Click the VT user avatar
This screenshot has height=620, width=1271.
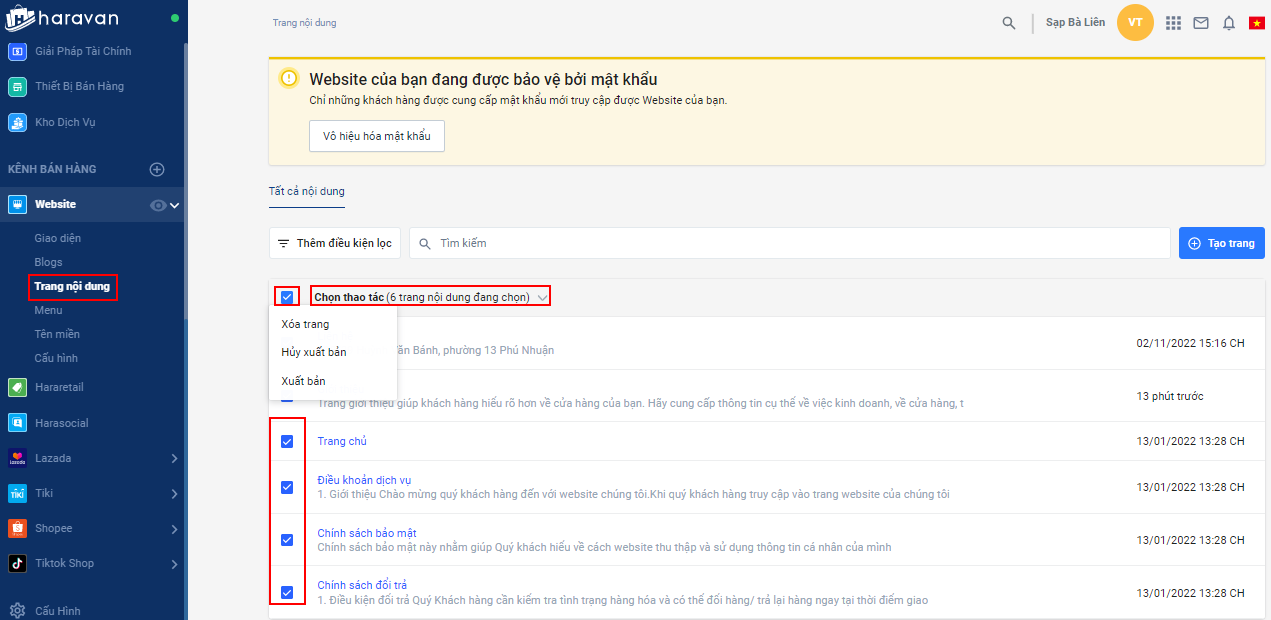pyautogui.click(x=1135, y=23)
